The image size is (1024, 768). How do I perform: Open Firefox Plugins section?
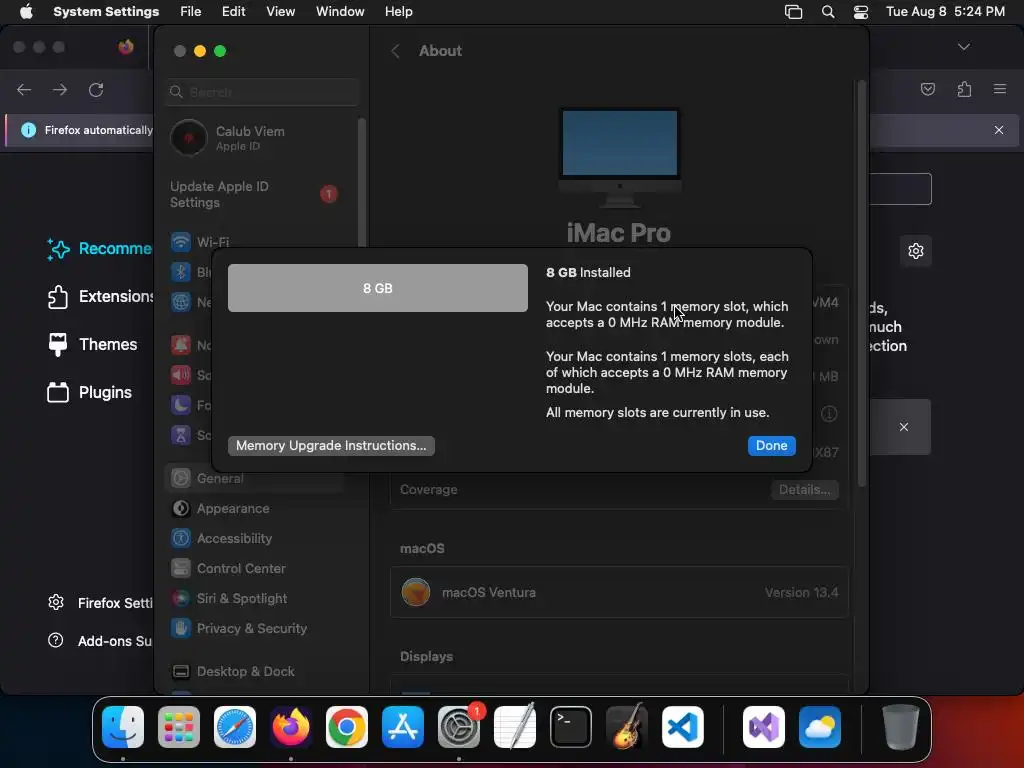coord(89,392)
